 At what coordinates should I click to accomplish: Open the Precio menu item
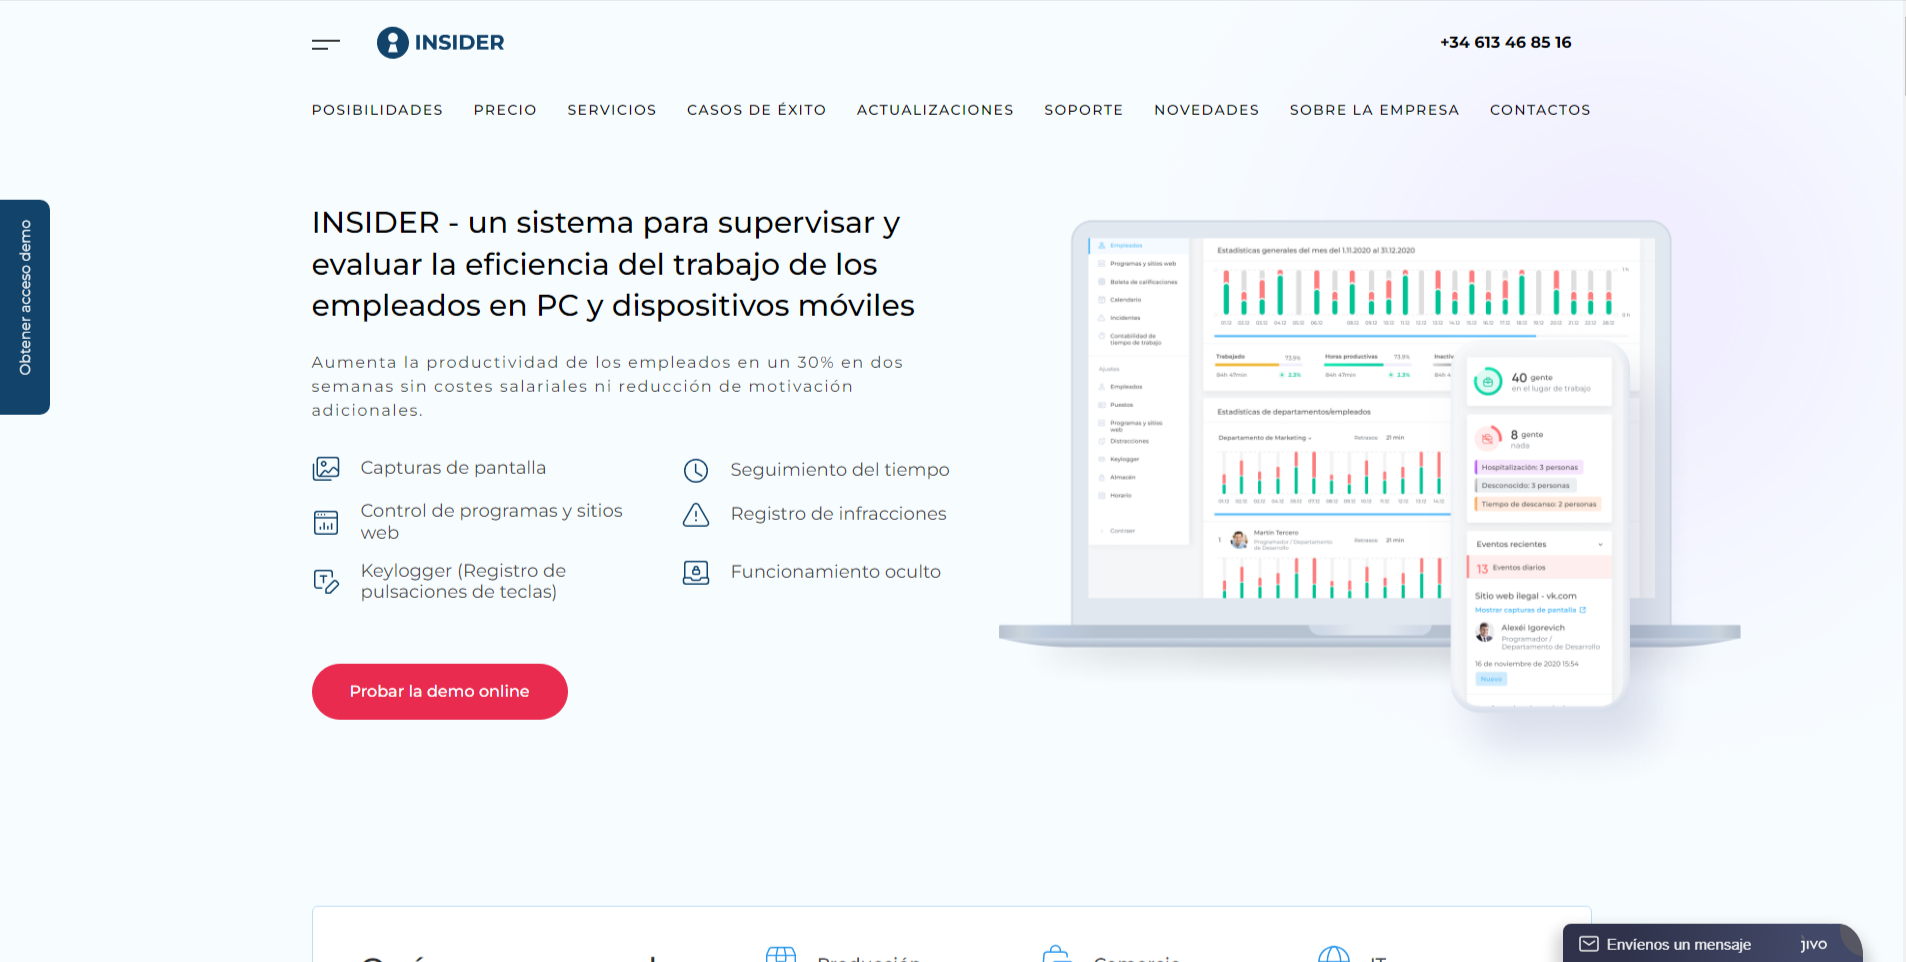tap(505, 110)
